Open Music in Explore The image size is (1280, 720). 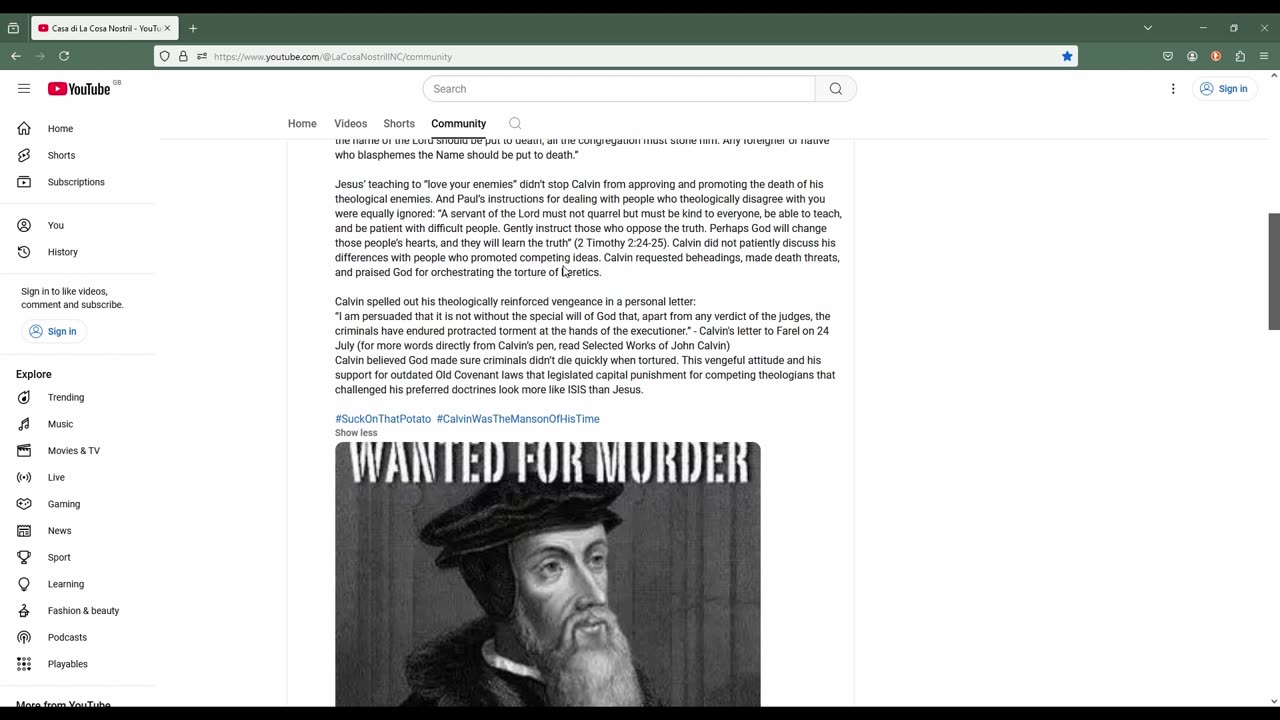(60, 424)
